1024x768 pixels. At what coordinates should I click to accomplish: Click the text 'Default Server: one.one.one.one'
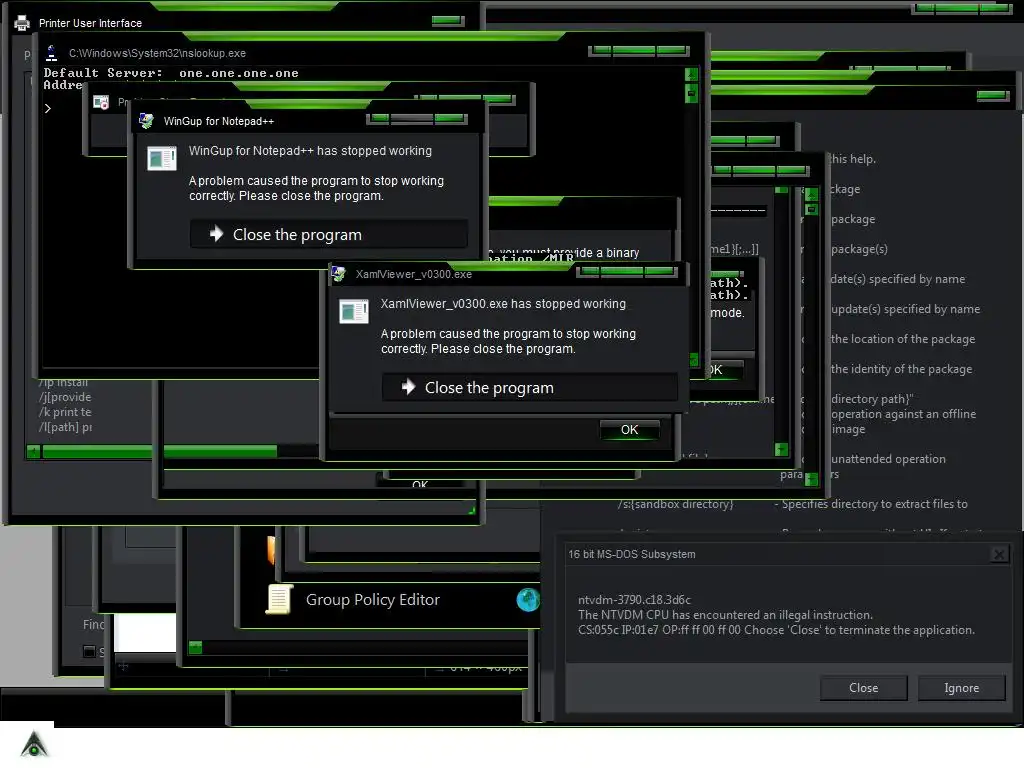[x=171, y=73]
